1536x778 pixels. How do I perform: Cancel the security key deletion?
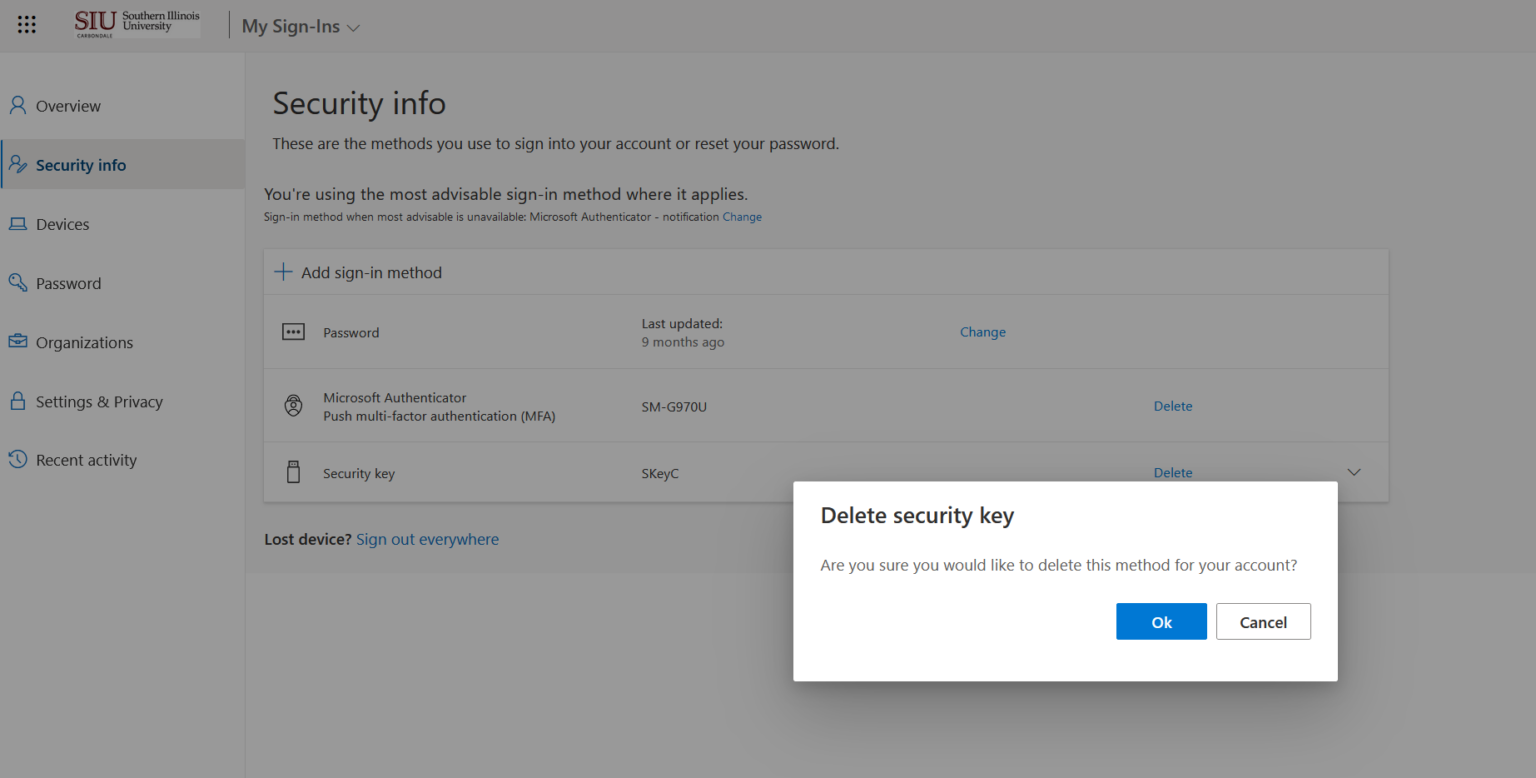(1263, 621)
